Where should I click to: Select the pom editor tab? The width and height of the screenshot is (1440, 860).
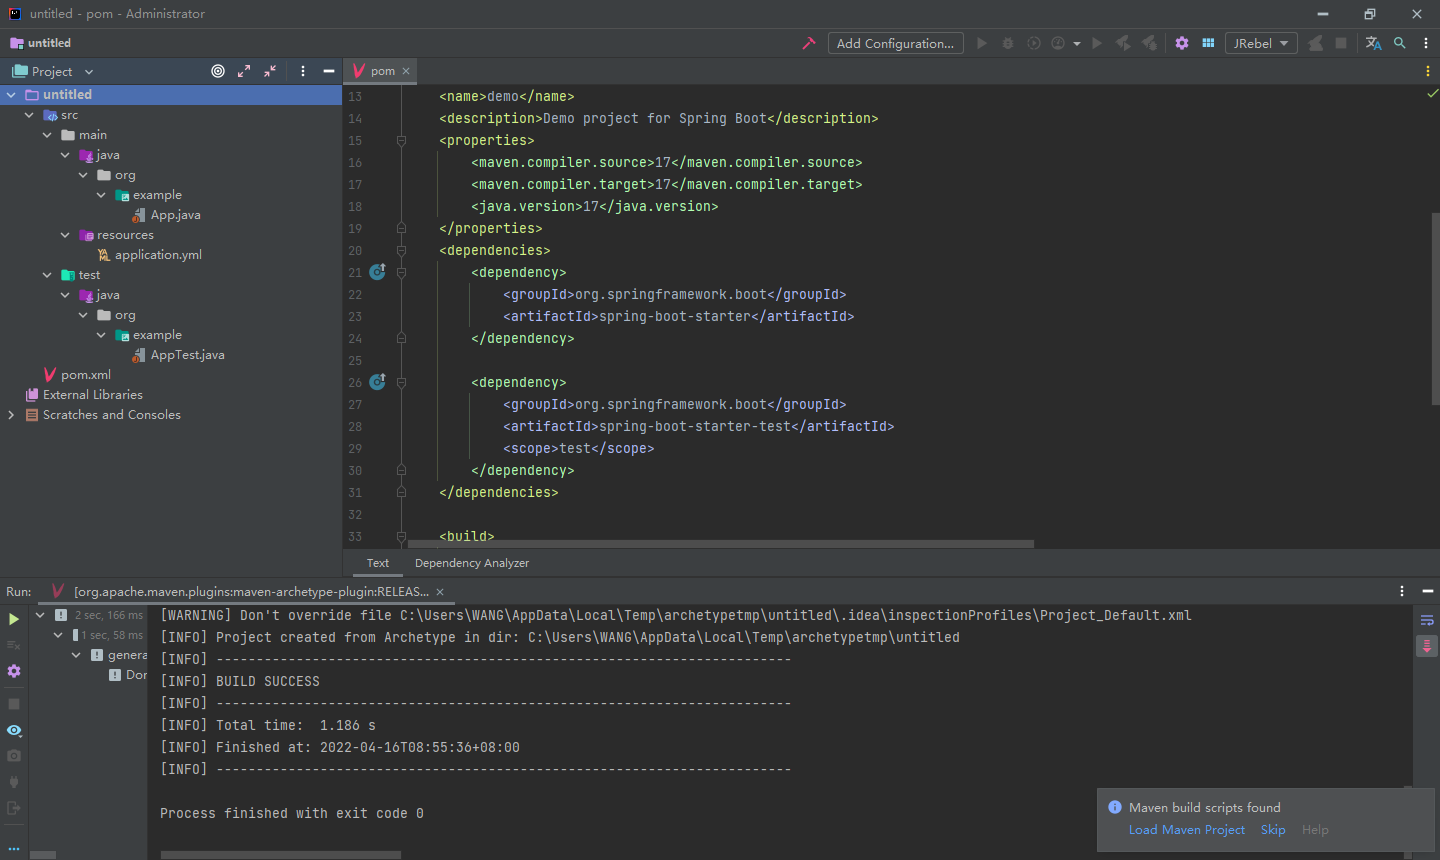click(381, 71)
